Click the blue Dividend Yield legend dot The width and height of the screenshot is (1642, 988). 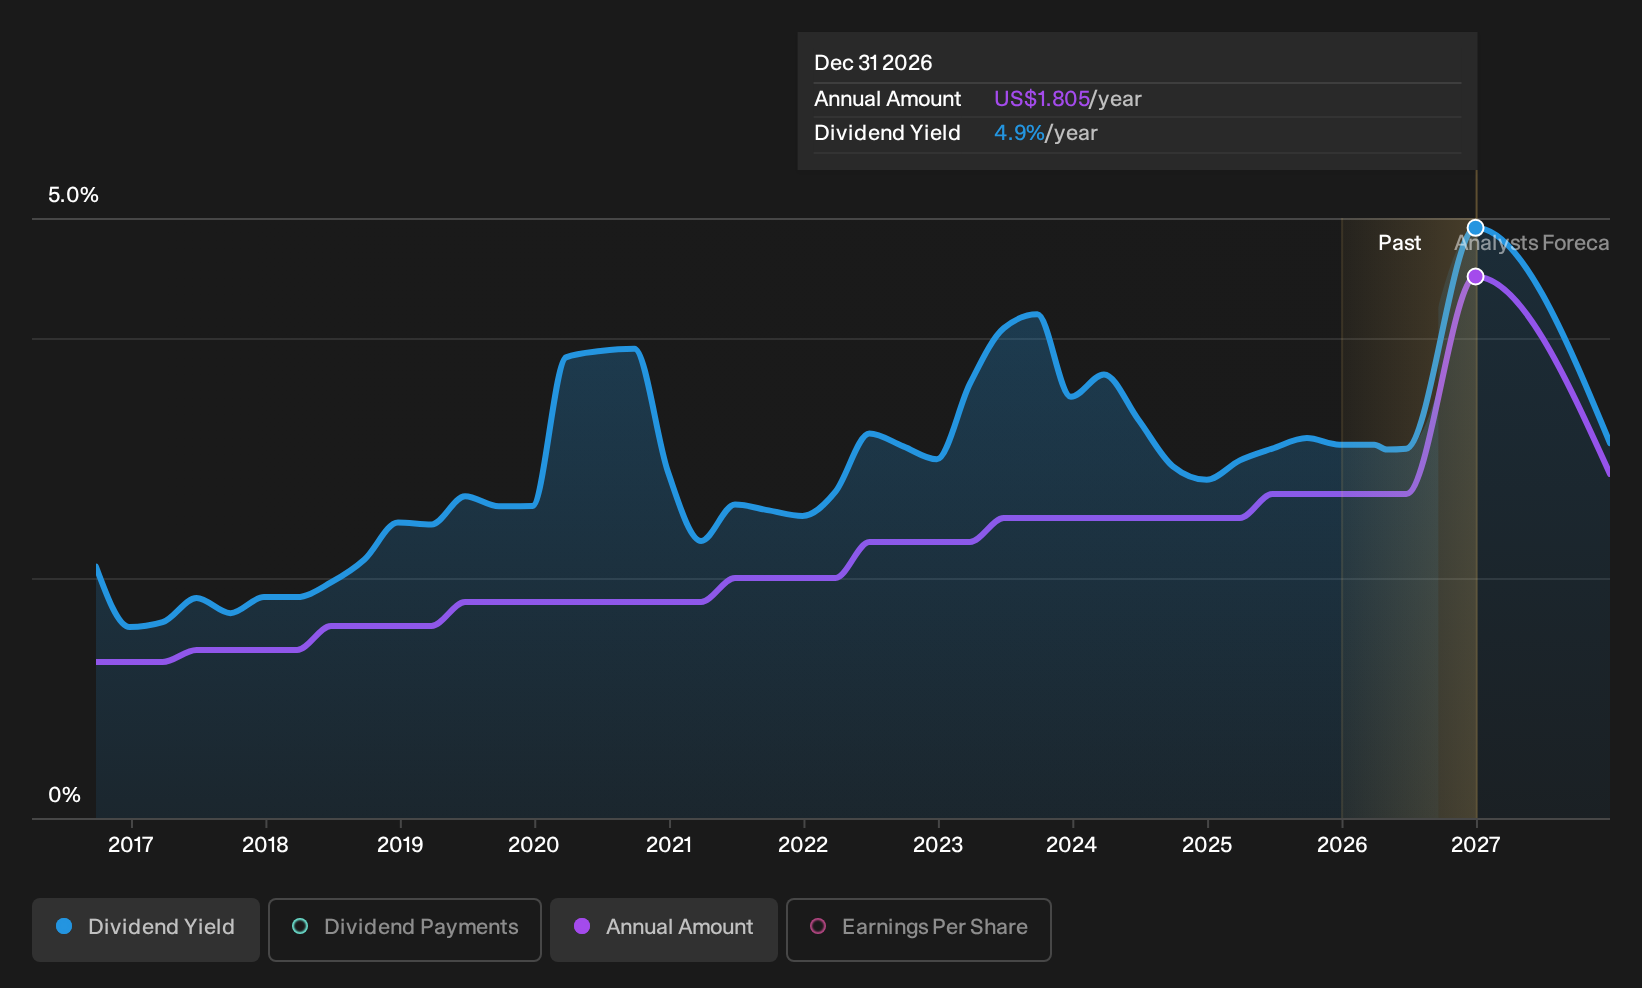click(64, 927)
